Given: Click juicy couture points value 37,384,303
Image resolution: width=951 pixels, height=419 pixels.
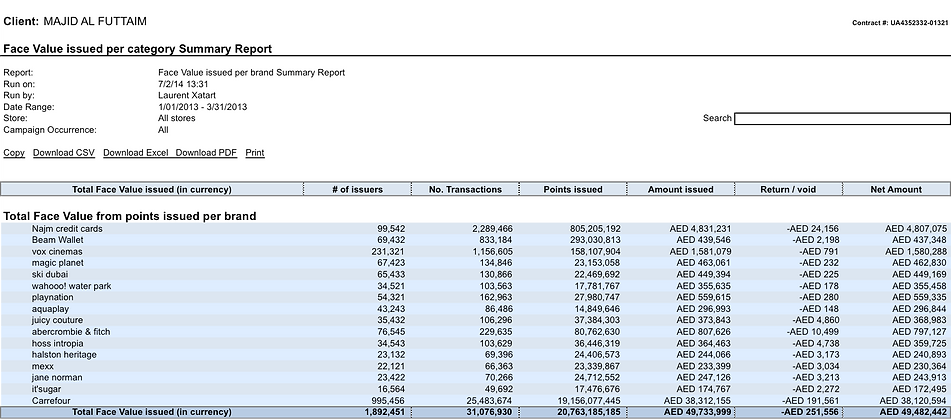Looking at the screenshot, I should pos(597,320).
